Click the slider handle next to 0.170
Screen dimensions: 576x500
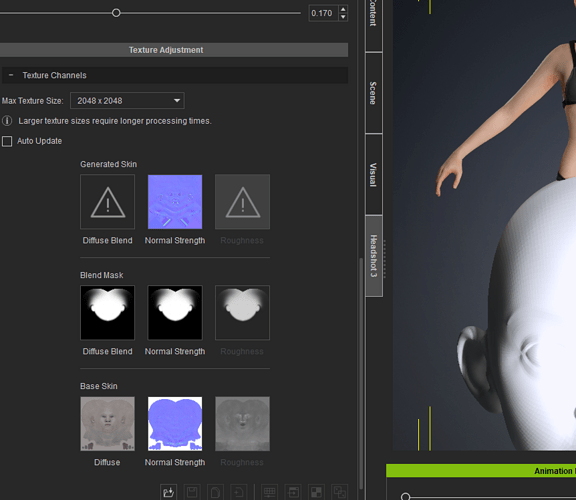[116, 13]
